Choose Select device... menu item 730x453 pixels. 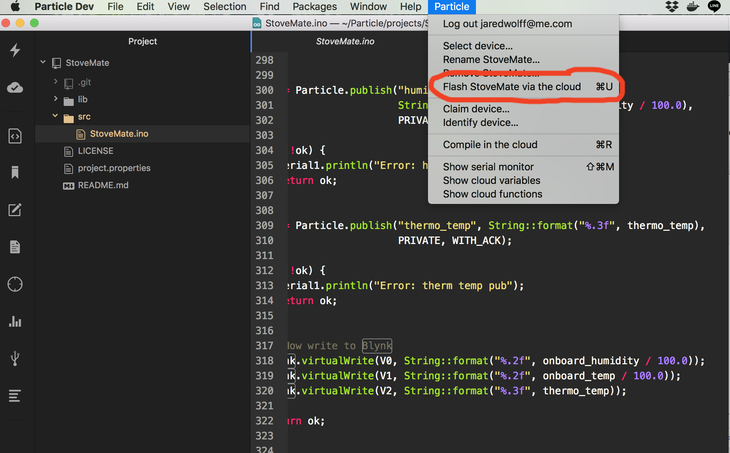point(523,46)
